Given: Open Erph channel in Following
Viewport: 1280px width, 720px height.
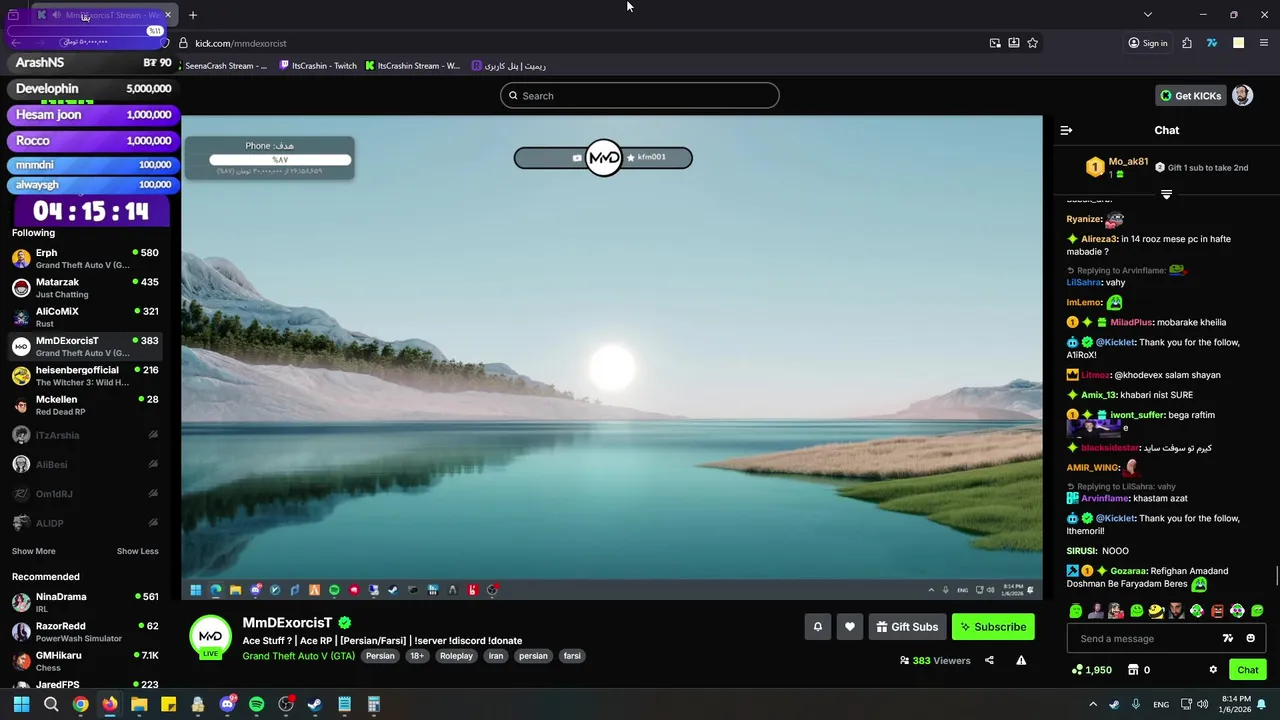Looking at the screenshot, I should coord(85,259).
